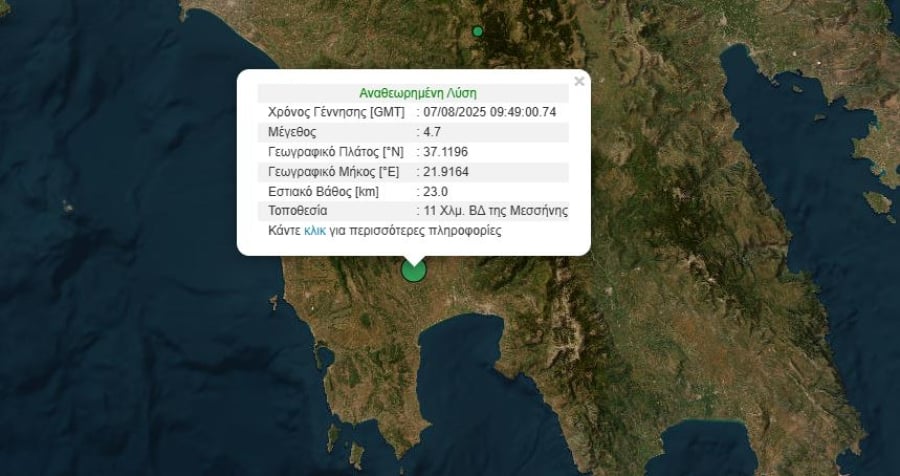Select the small green earthquake marker up north
Viewport: 900px width, 476px height.
point(478,32)
